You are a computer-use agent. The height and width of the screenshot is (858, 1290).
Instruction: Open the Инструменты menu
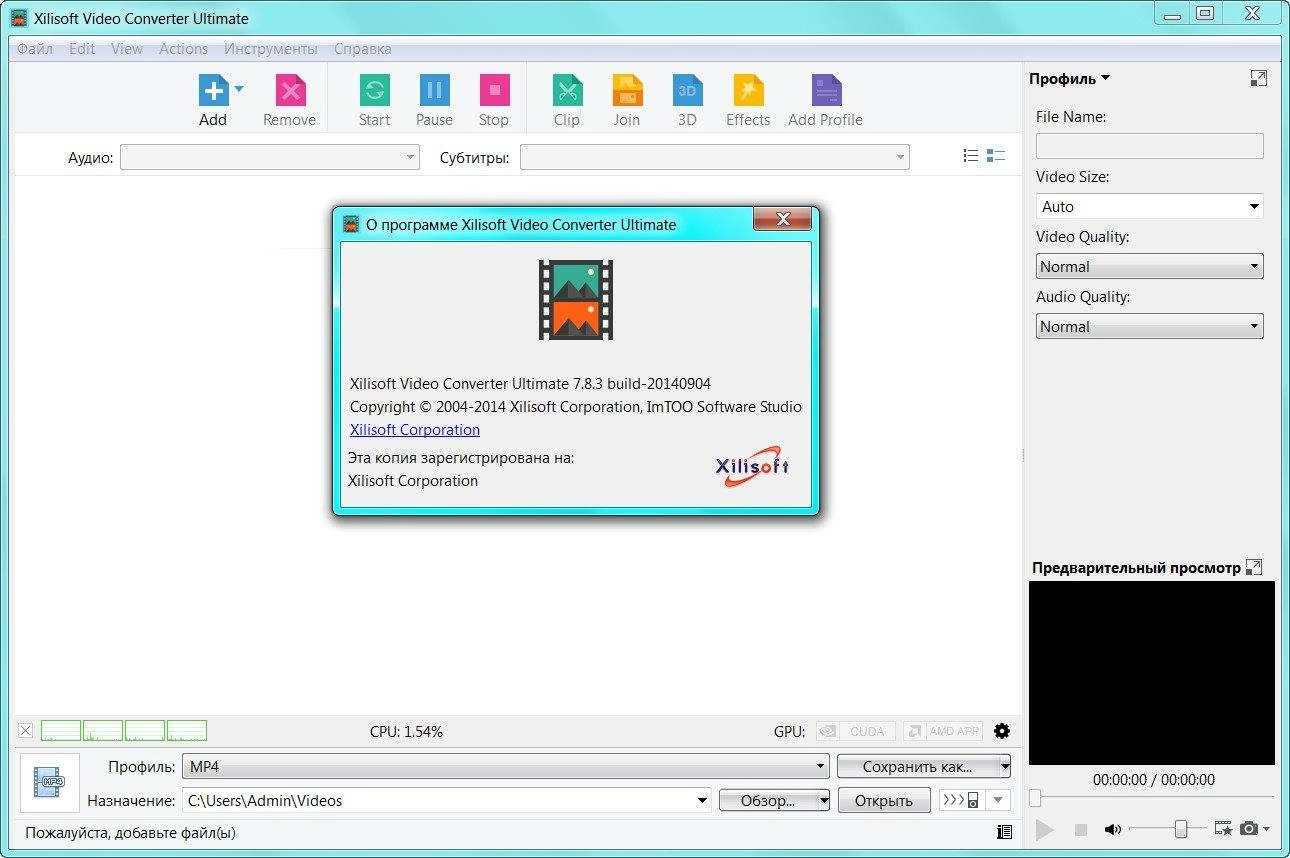271,48
